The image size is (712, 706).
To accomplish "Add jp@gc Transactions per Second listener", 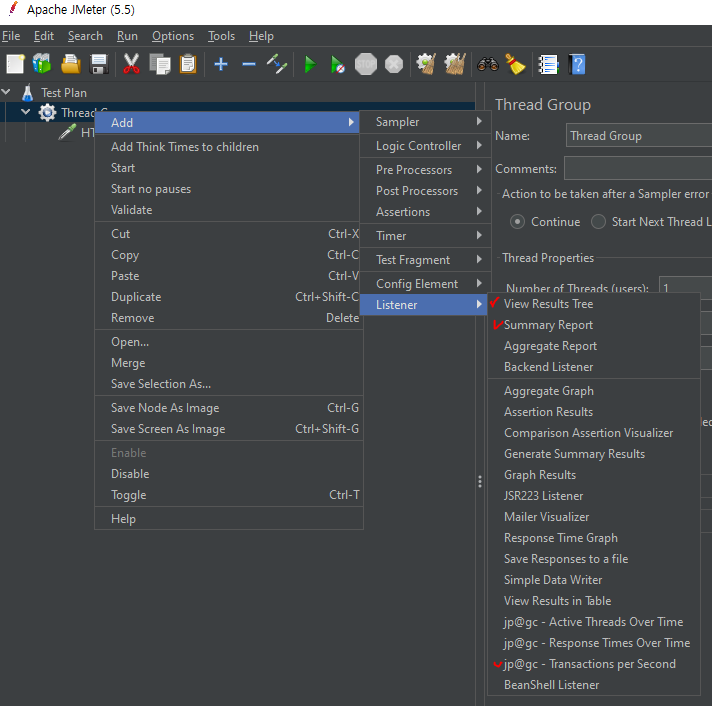I will click(x=593, y=664).
